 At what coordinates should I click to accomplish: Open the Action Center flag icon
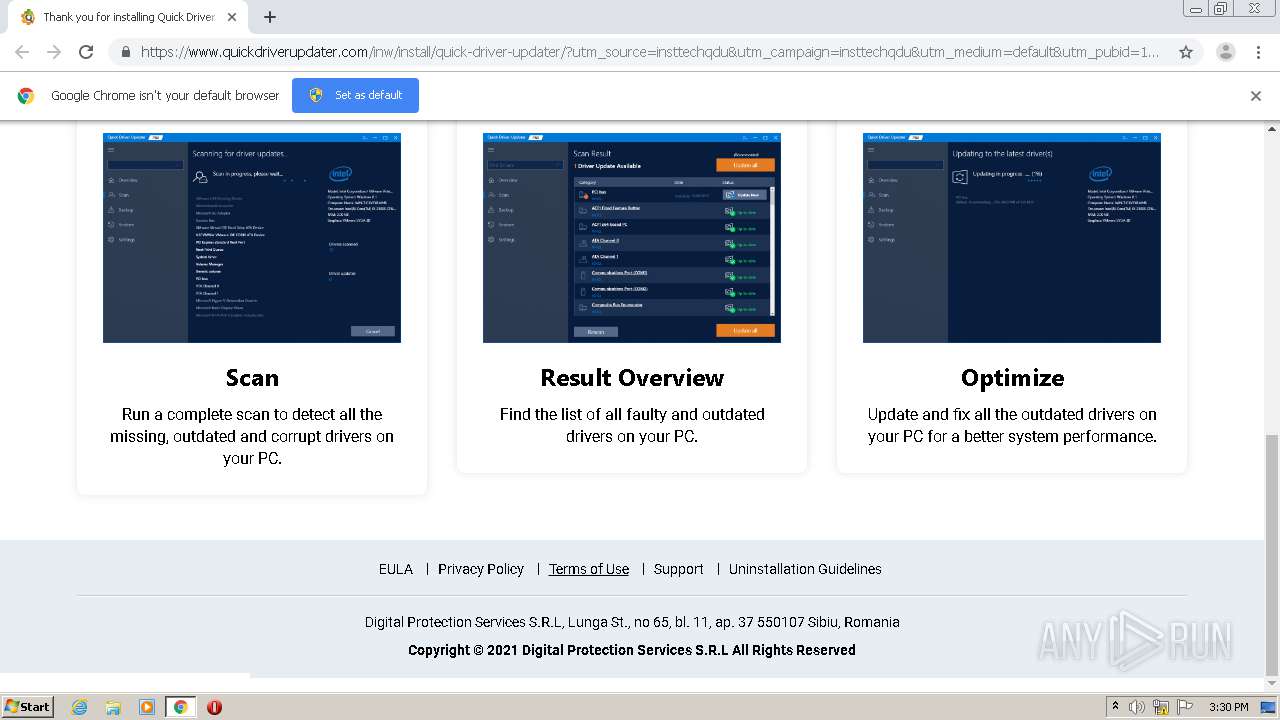(1185, 707)
